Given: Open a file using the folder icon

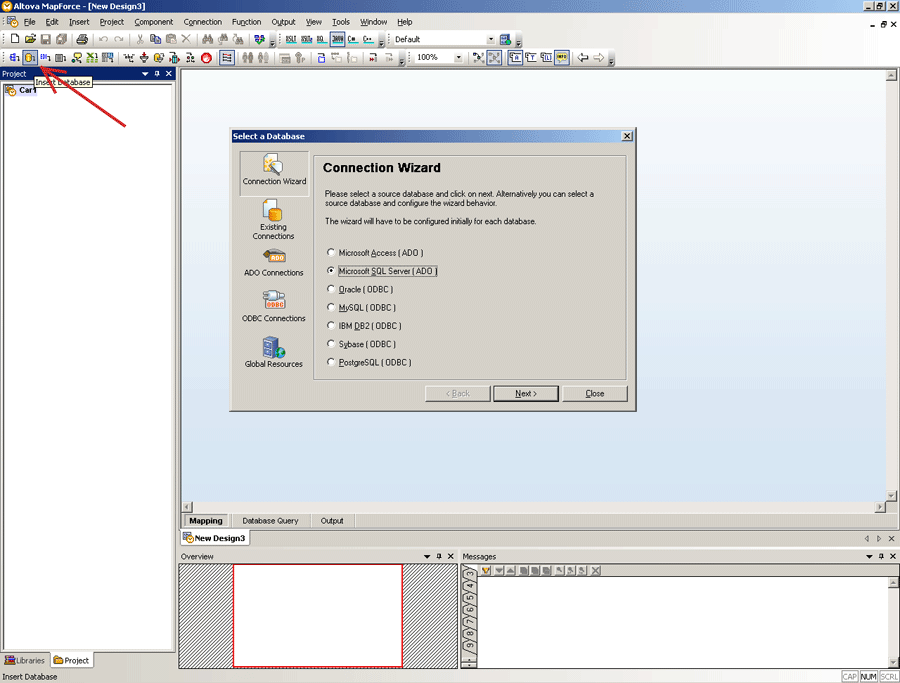Looking at the screenshot, I should tap(30, 39).
